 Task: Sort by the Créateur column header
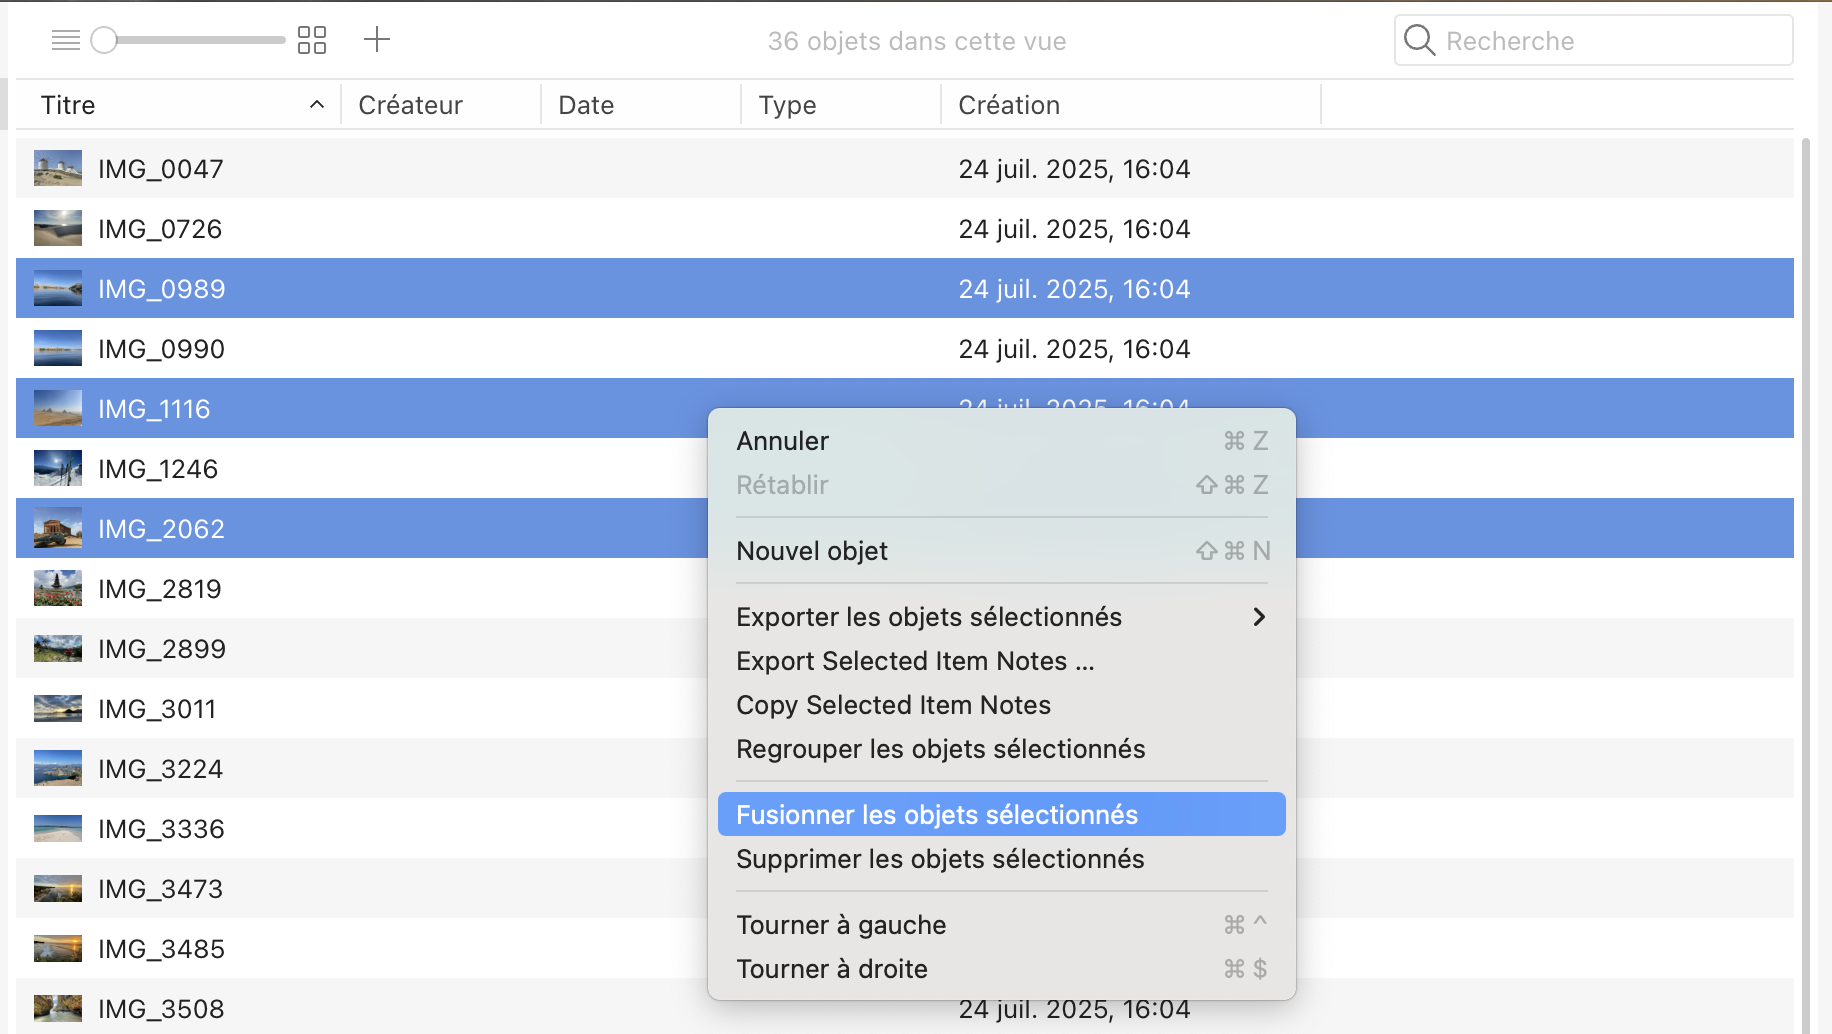[x=410, y=105]
